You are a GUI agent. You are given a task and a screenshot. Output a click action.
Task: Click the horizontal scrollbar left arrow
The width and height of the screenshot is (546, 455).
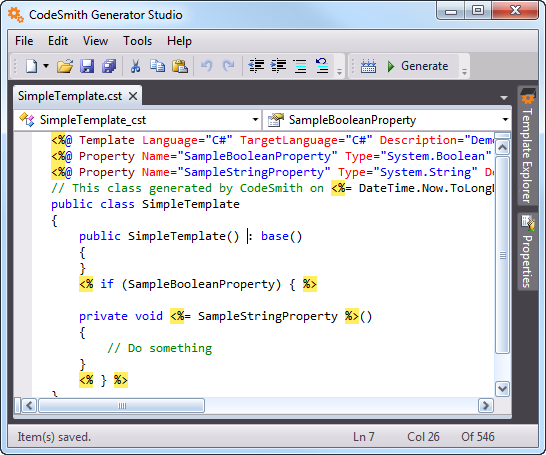pyautogui.click(x=29, y=406)
